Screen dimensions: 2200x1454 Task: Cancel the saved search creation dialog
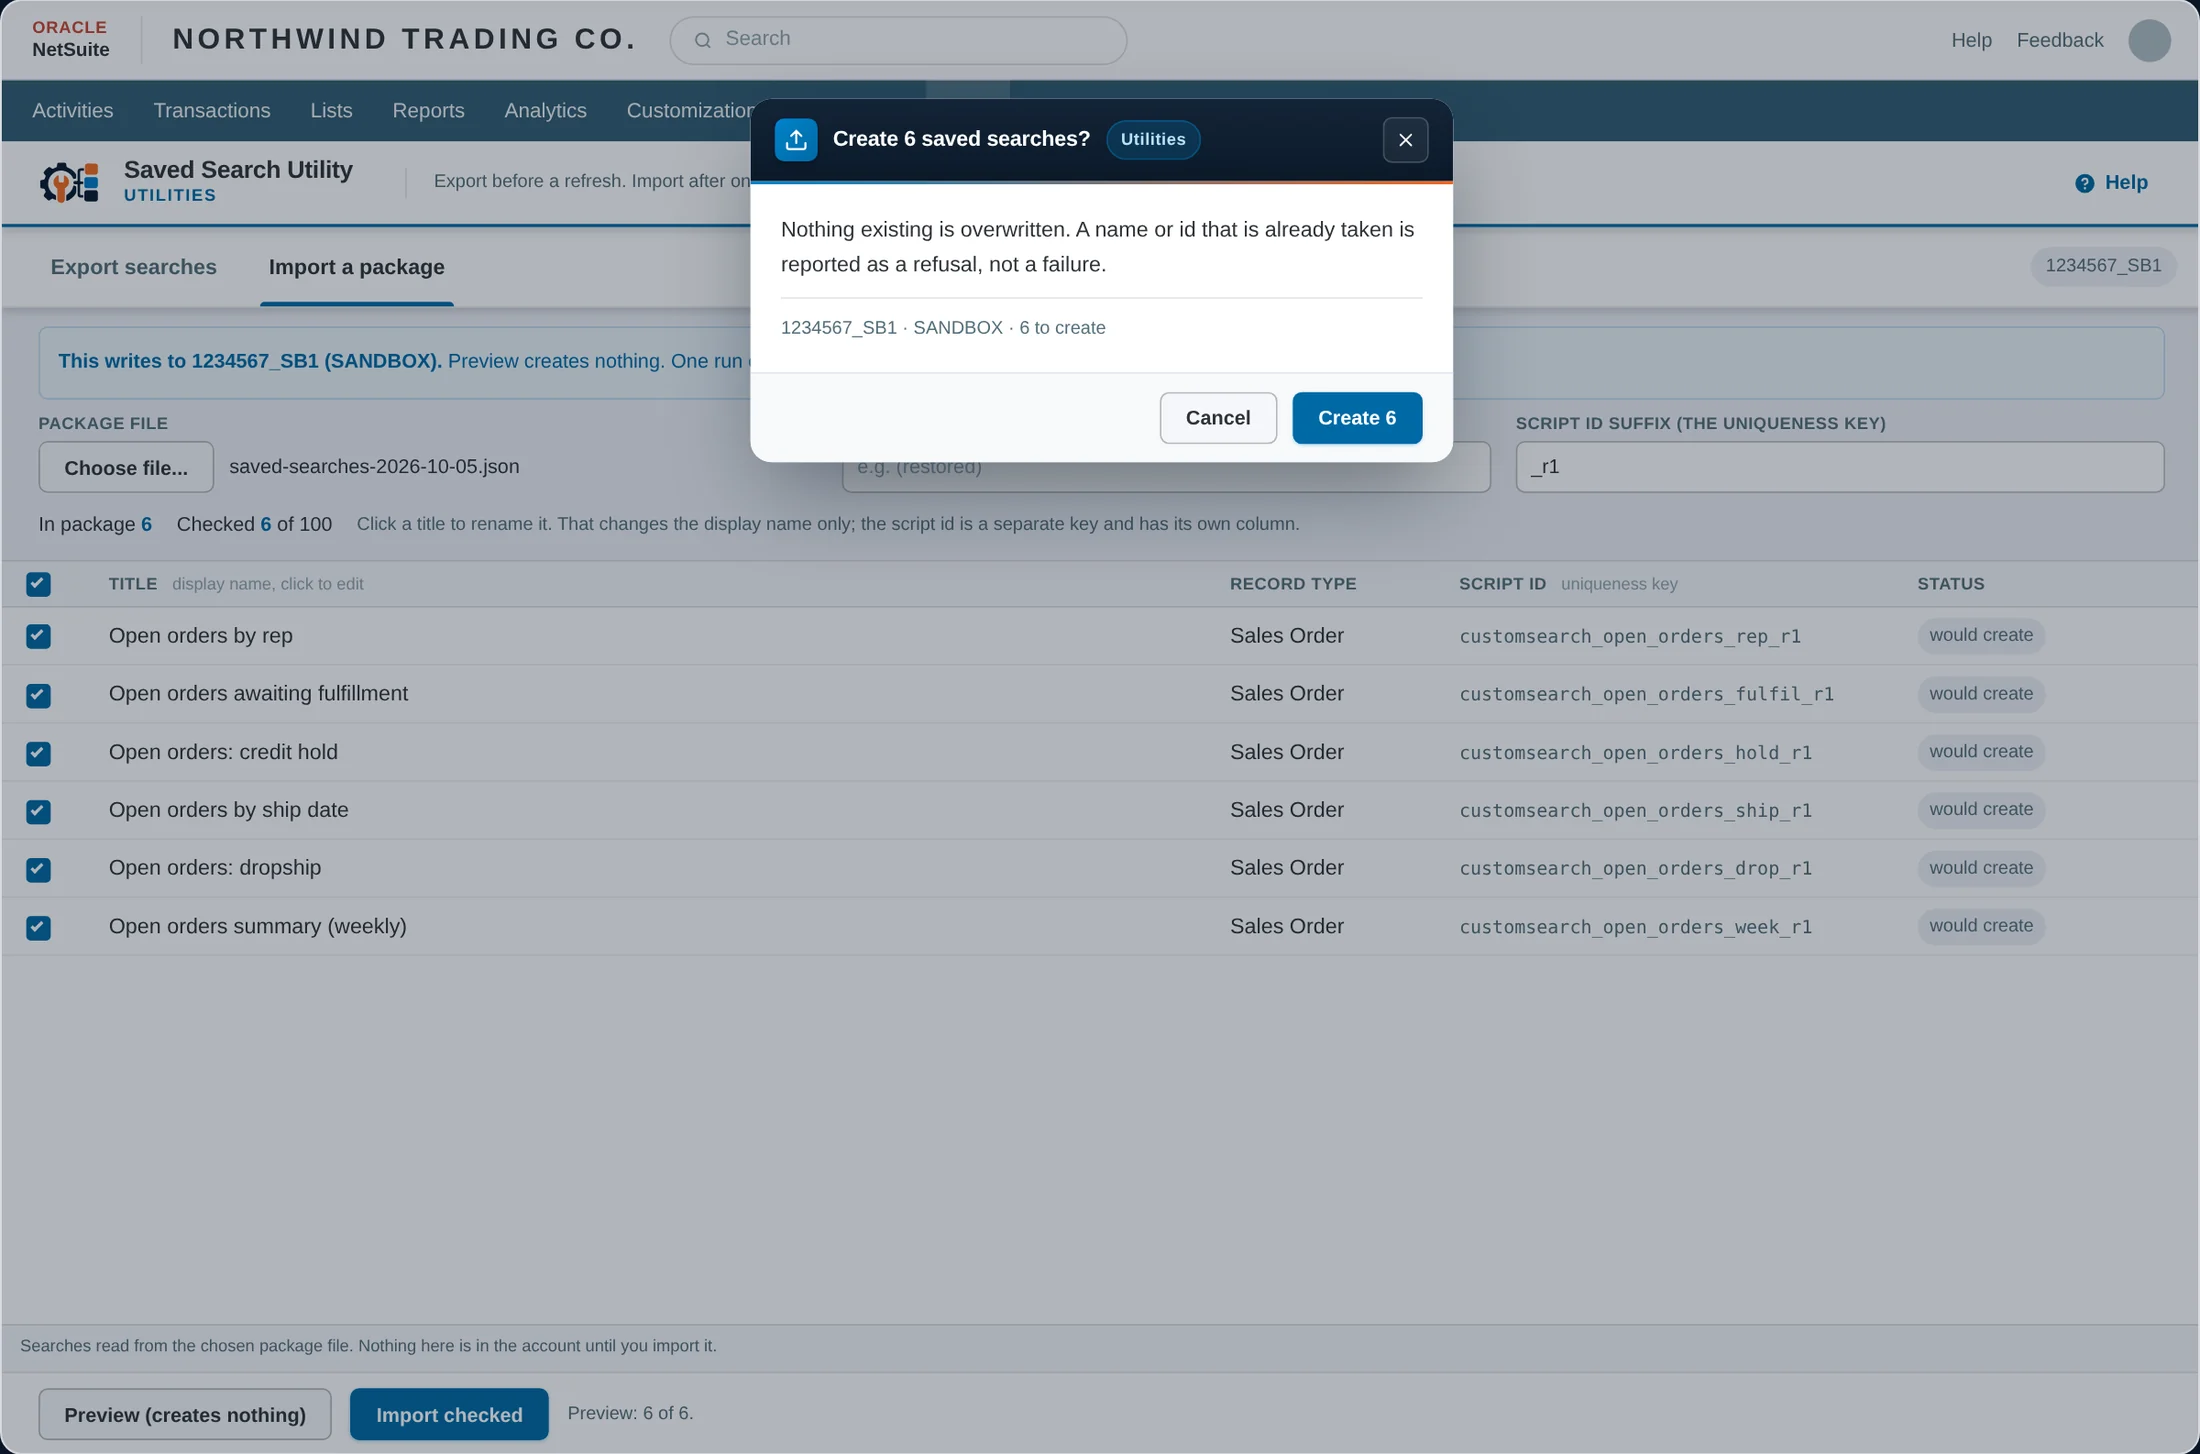[x=1218, y=418]
